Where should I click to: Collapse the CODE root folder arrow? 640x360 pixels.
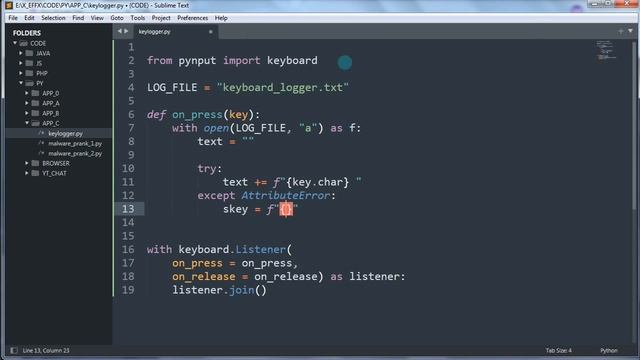pyautogui.click(x=15, y=43)
